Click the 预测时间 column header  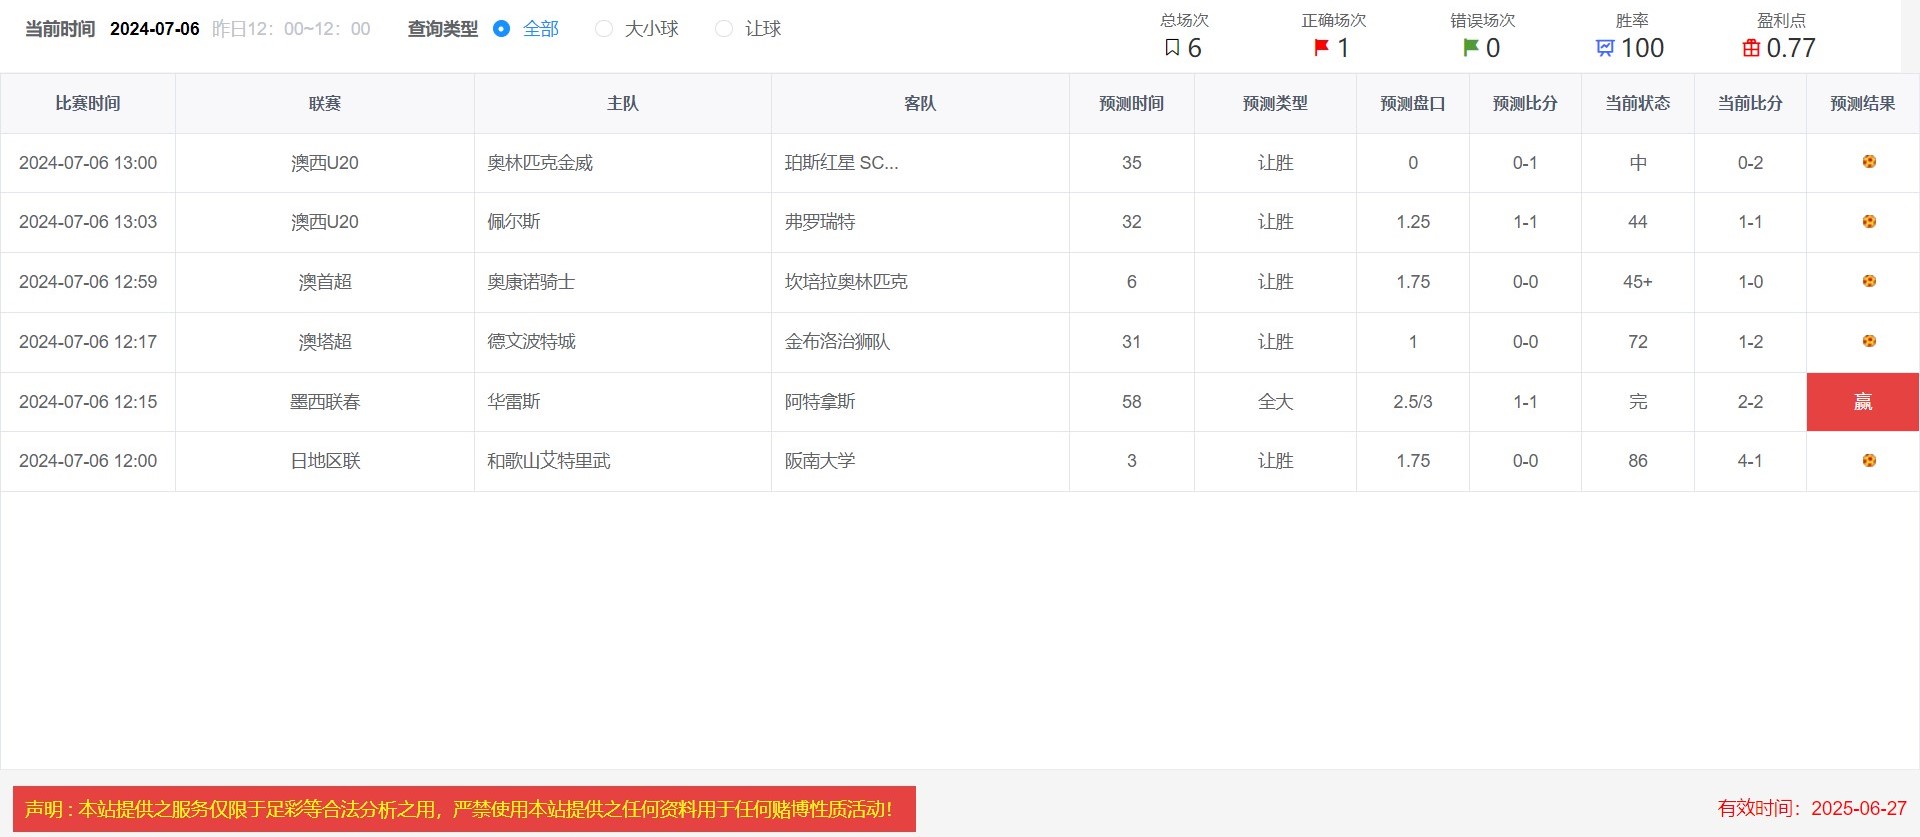(x=1132, y=103)
